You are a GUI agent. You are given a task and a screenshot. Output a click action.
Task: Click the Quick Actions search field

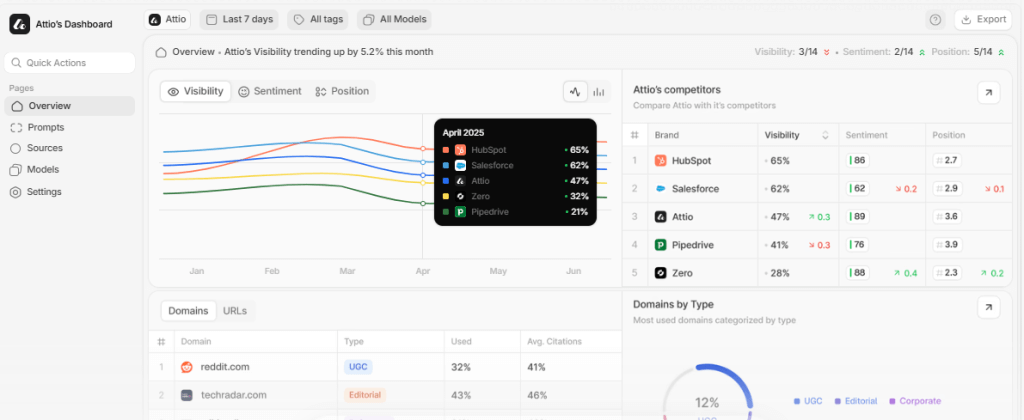click(x=70, y=63)
